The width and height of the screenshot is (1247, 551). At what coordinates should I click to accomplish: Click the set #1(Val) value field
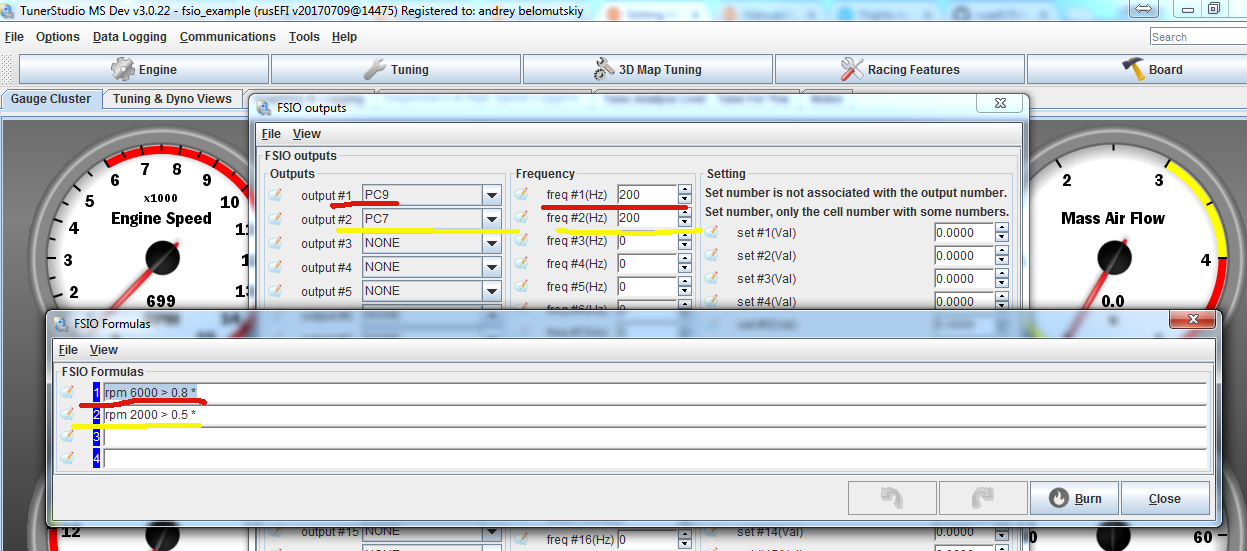pyautogui.click(x=963, y=232)
